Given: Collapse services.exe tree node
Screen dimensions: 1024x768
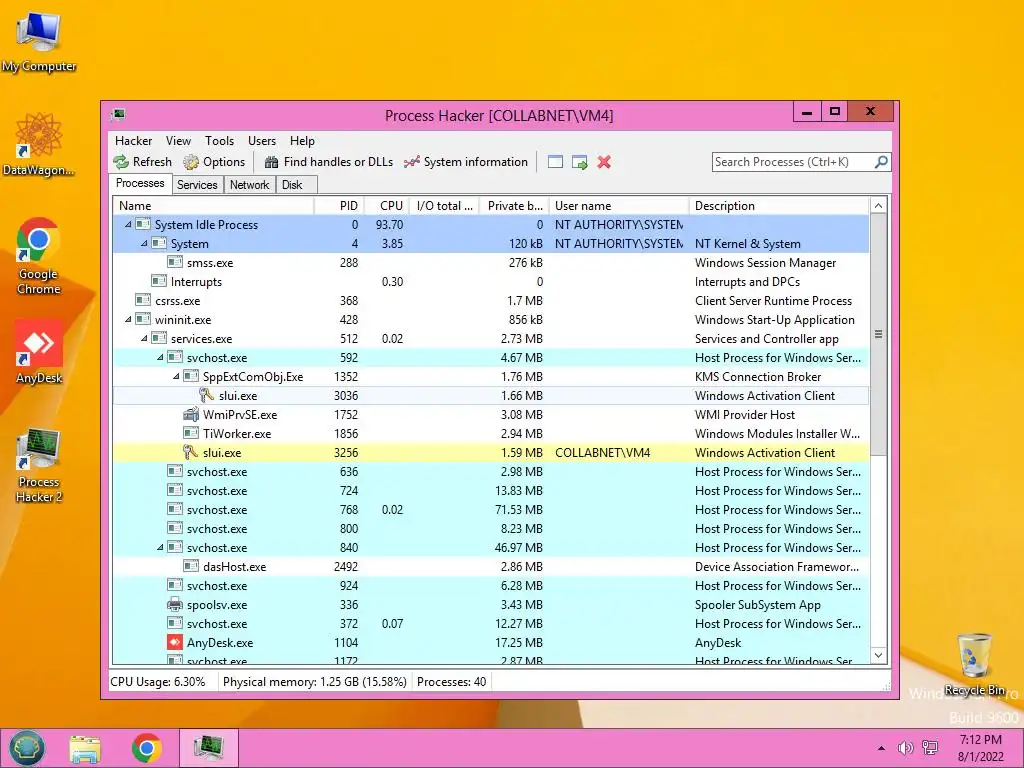Looking at the screenshot, I should pyautogui.click(x=144, y=338).
